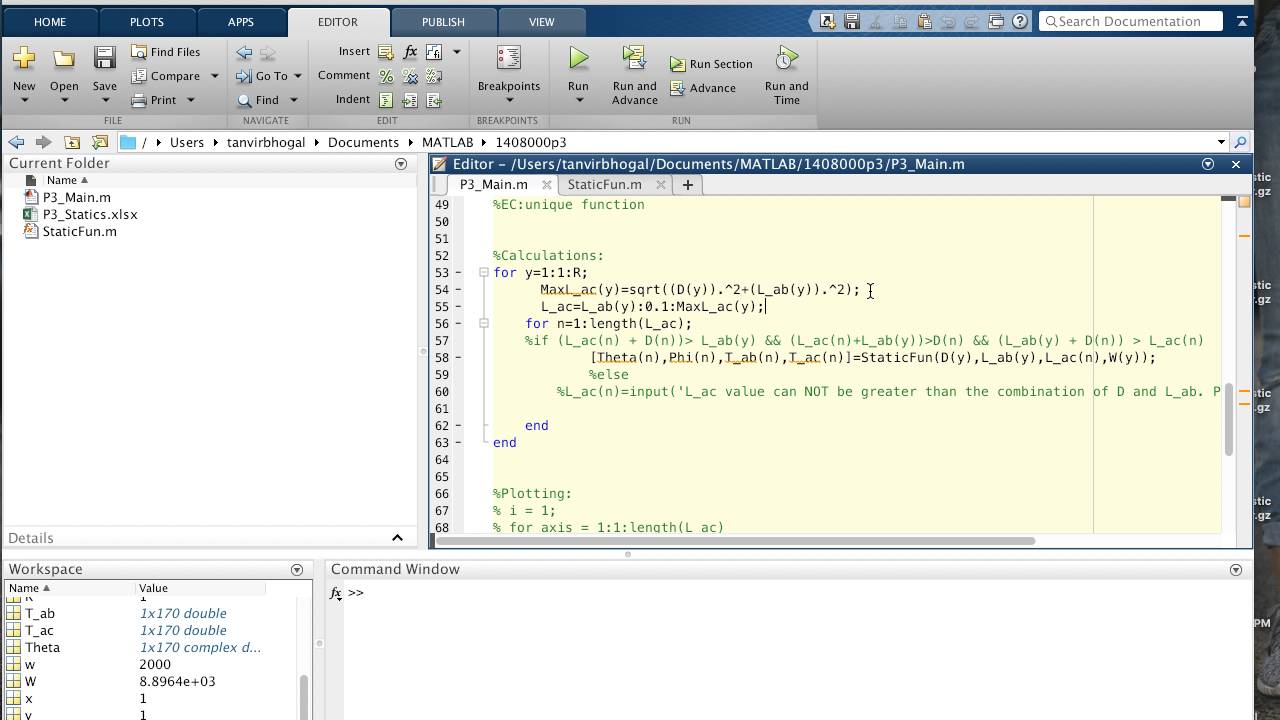Viewport: 1280px width, 720px height.
Task: Click the wrap comments icon
Action: tap(434, 76)
